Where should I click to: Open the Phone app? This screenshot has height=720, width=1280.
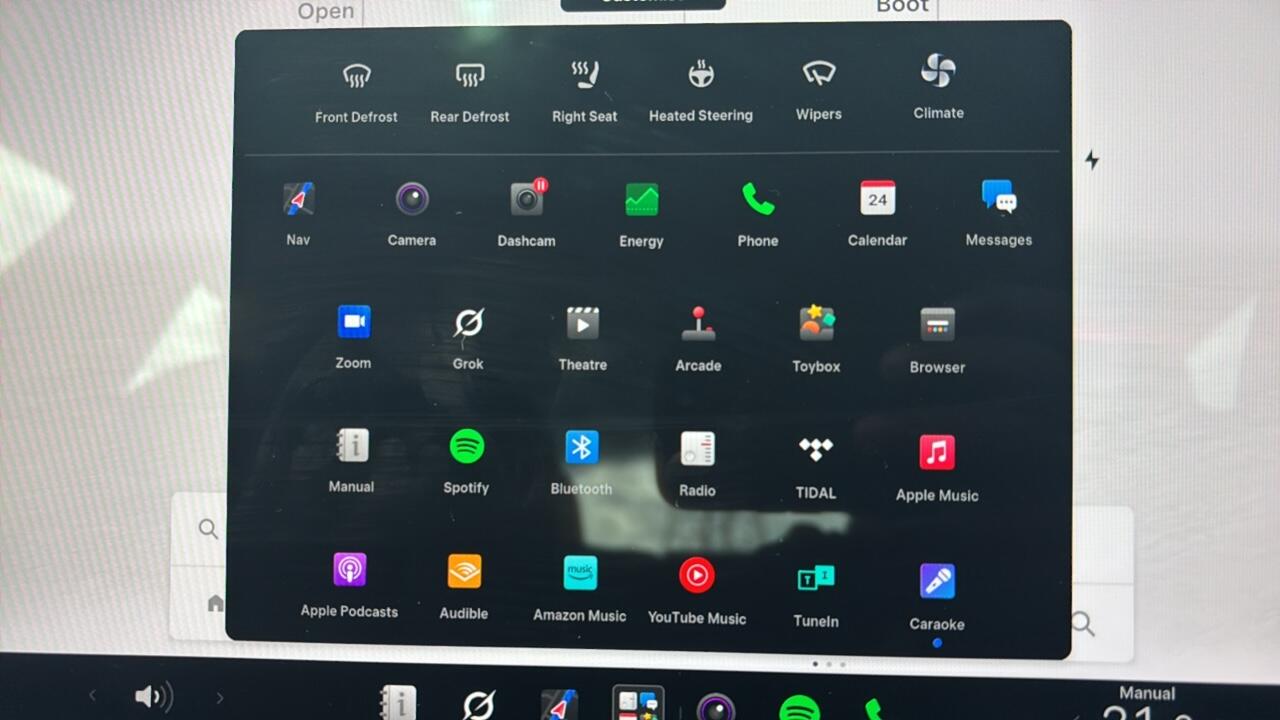pos(758,213)
